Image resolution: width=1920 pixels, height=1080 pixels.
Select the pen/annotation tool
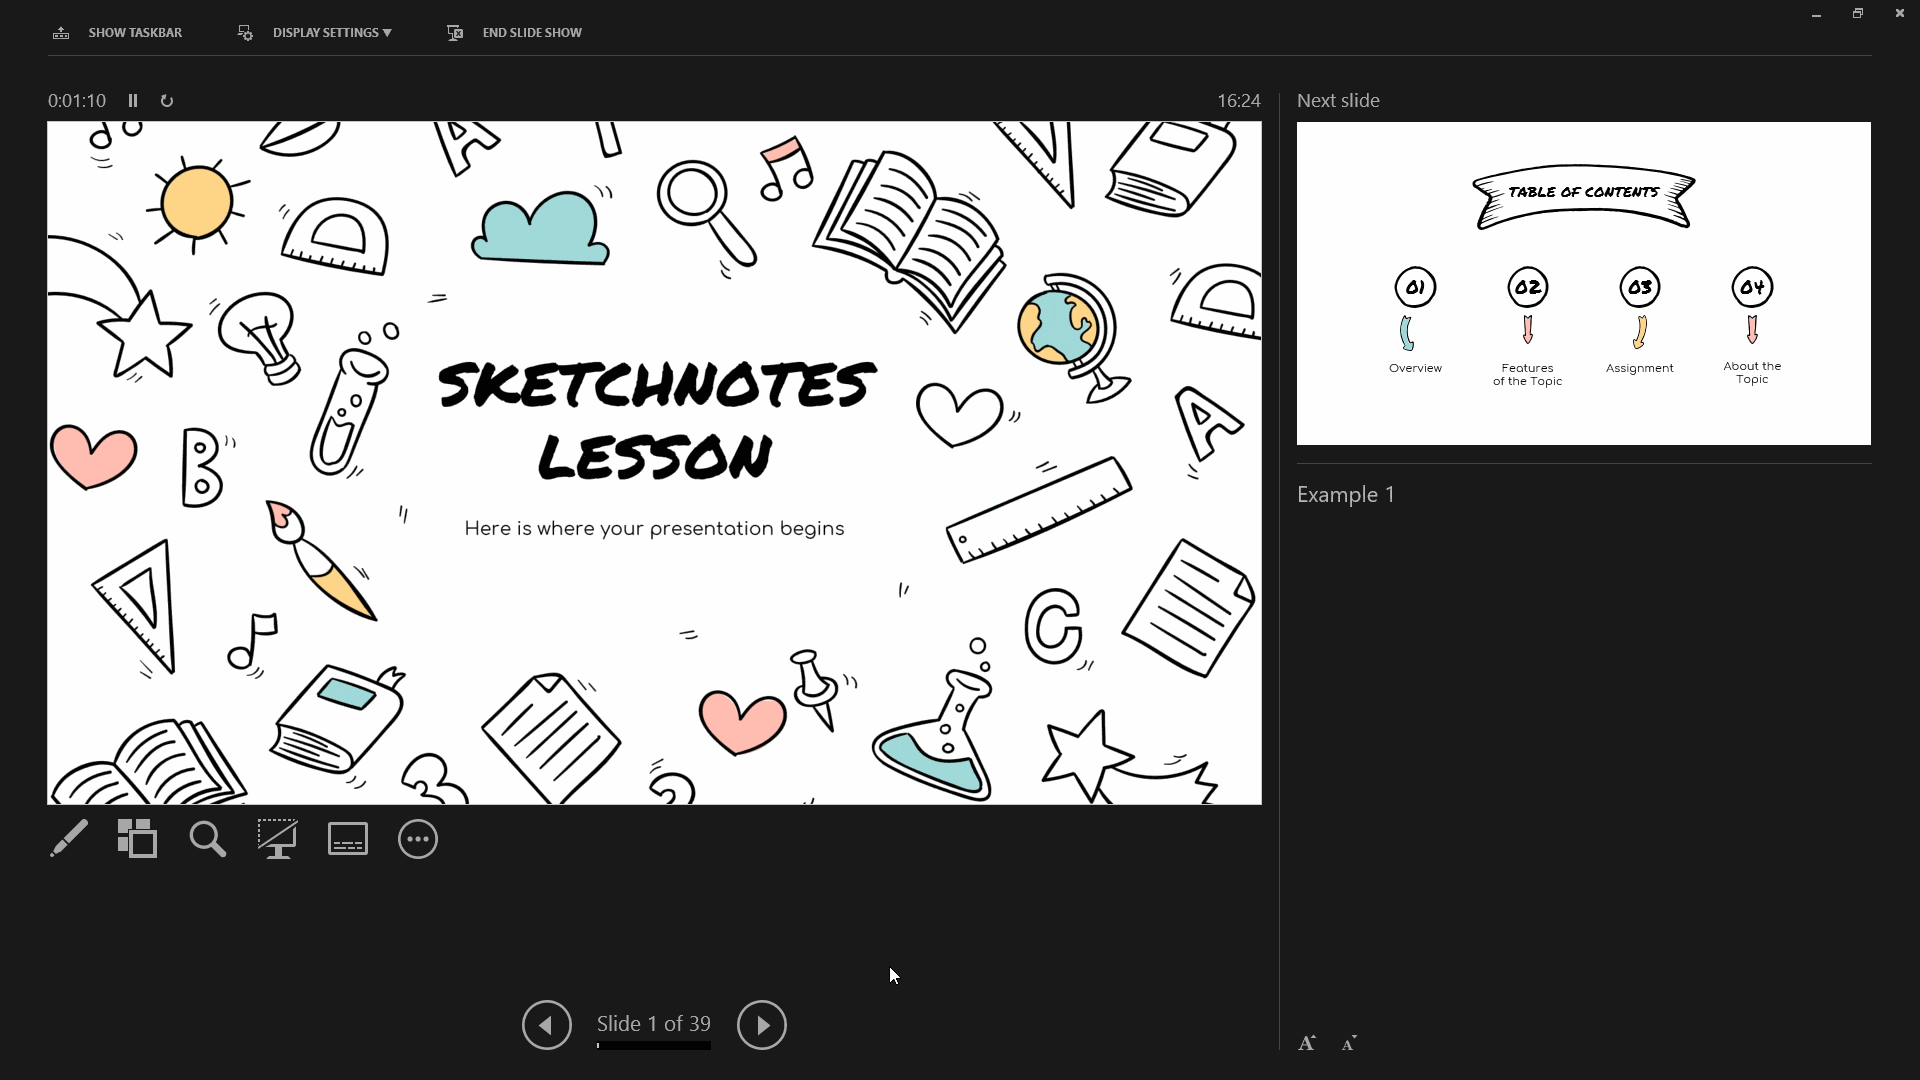69,840
